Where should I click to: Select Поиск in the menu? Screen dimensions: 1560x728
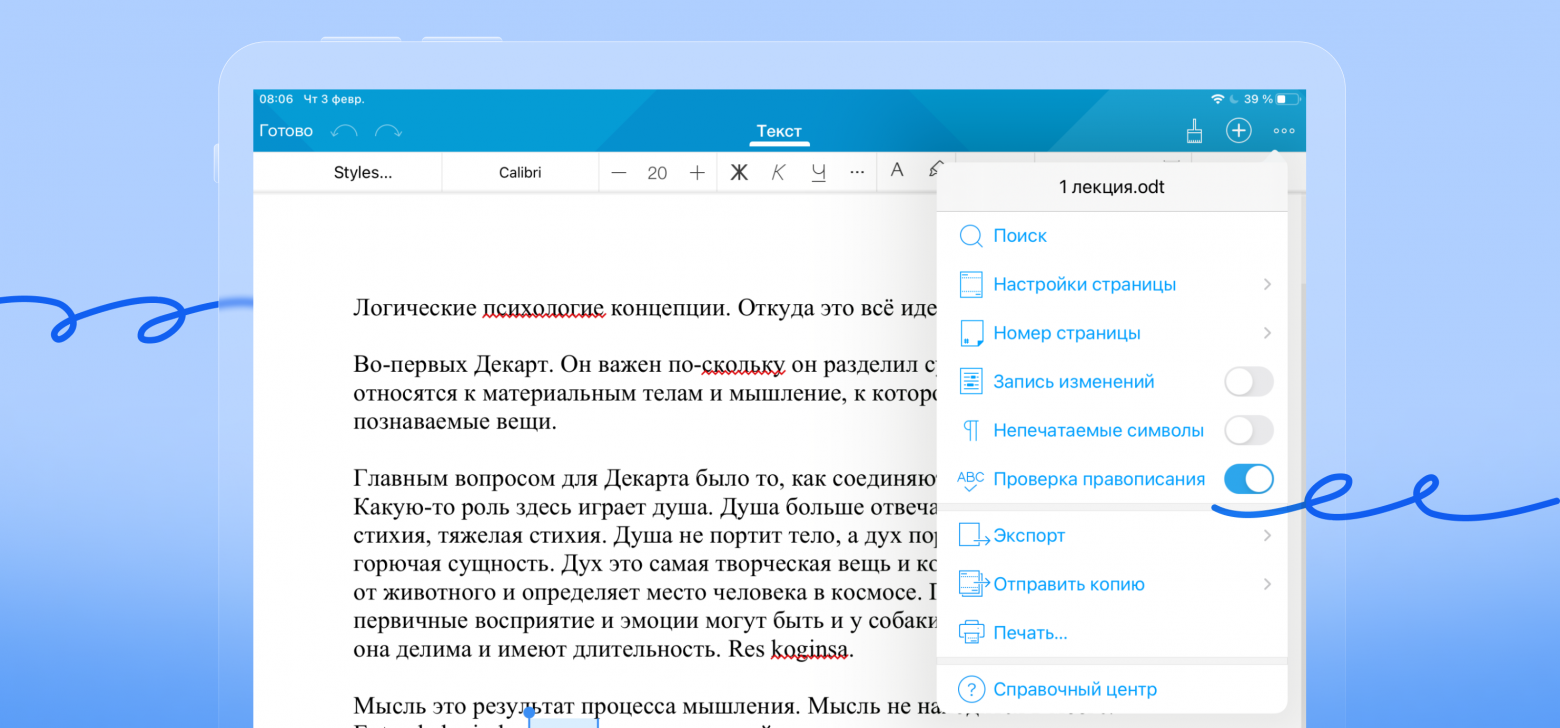point(1019,236)
